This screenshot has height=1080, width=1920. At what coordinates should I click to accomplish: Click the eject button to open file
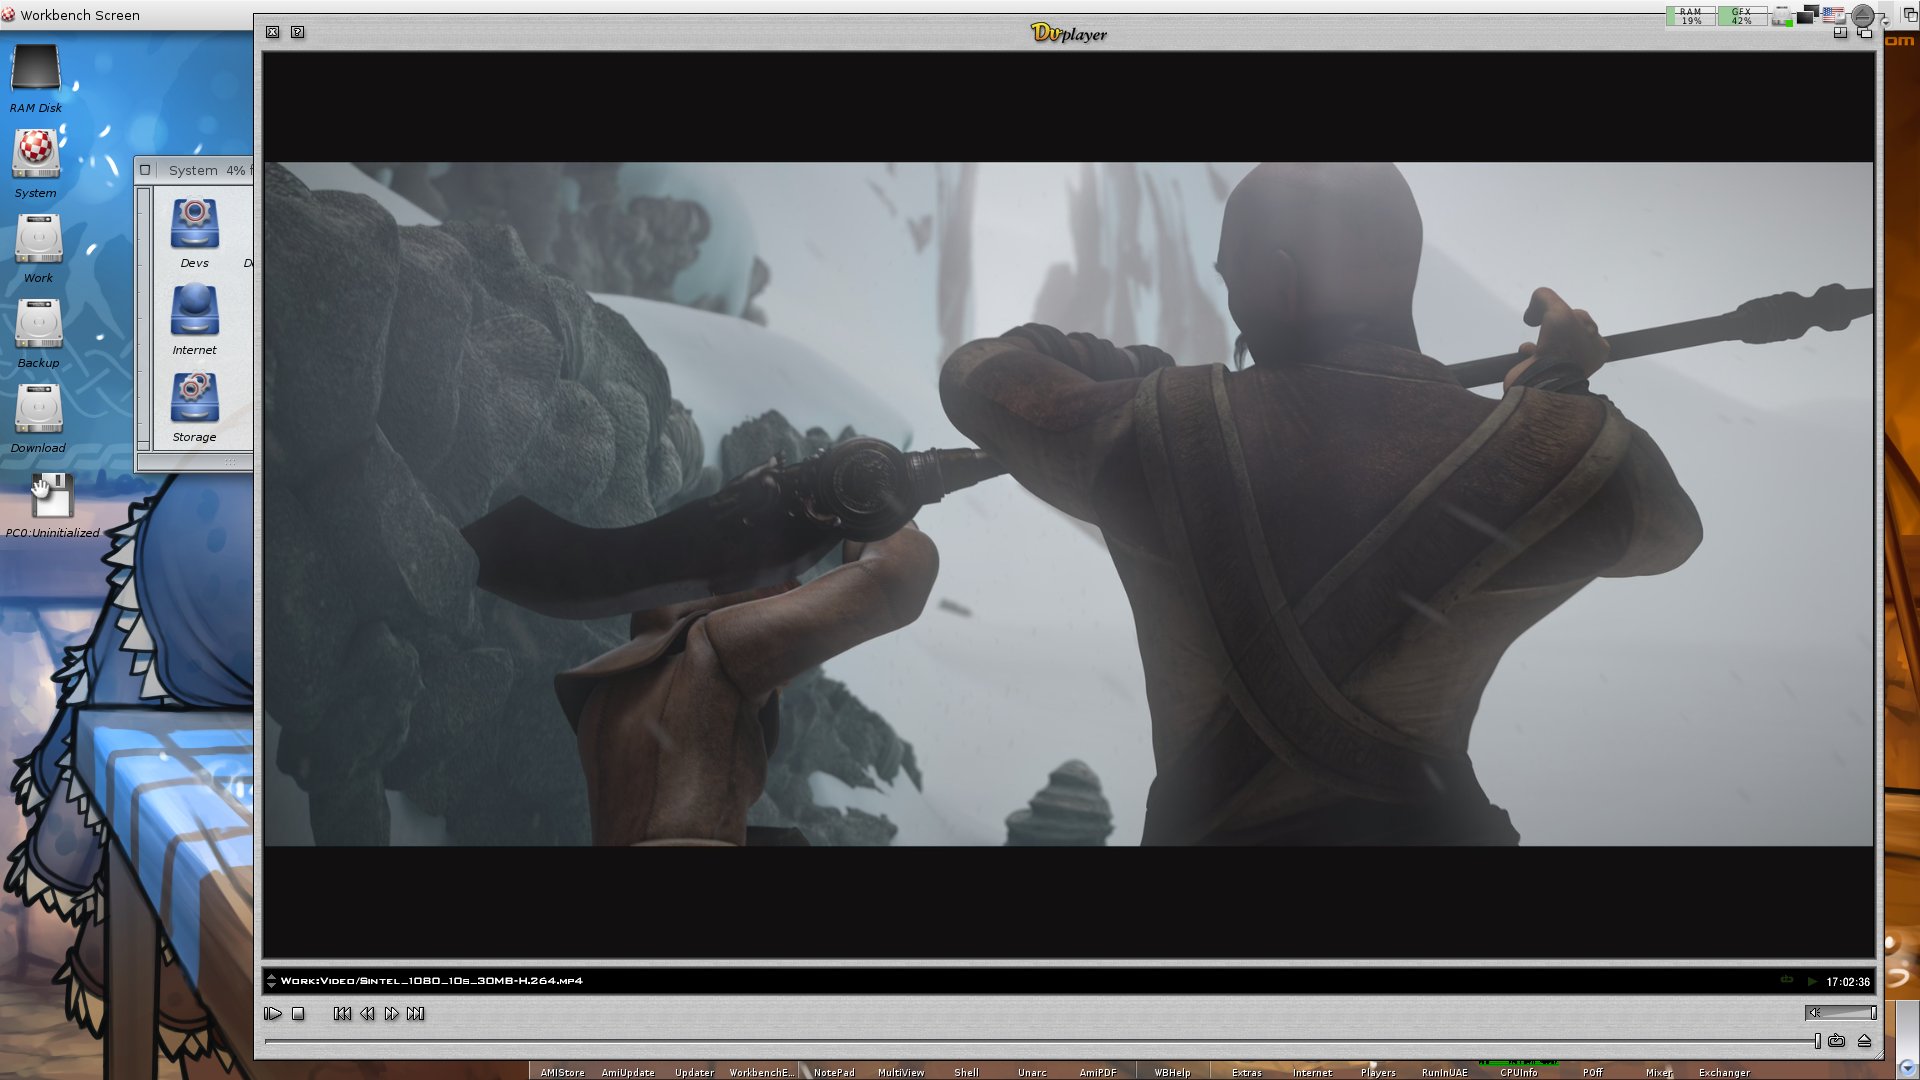[x=1864, y=1041]
